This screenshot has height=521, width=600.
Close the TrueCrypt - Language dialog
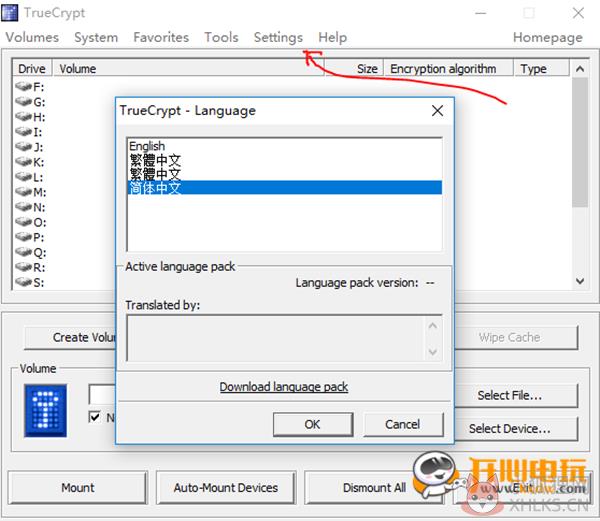coord(437,111)
